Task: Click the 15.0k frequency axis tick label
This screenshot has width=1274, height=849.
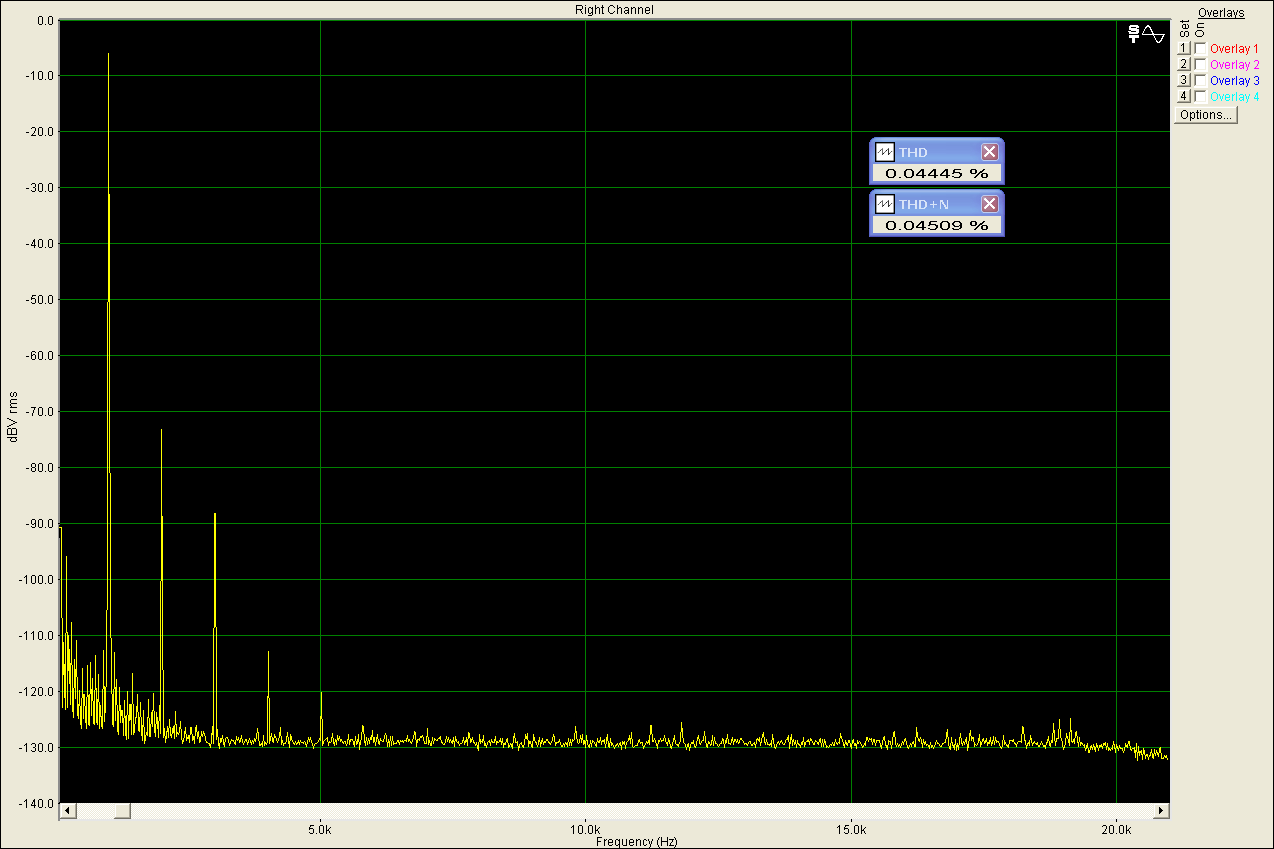Action: (851, 830)
